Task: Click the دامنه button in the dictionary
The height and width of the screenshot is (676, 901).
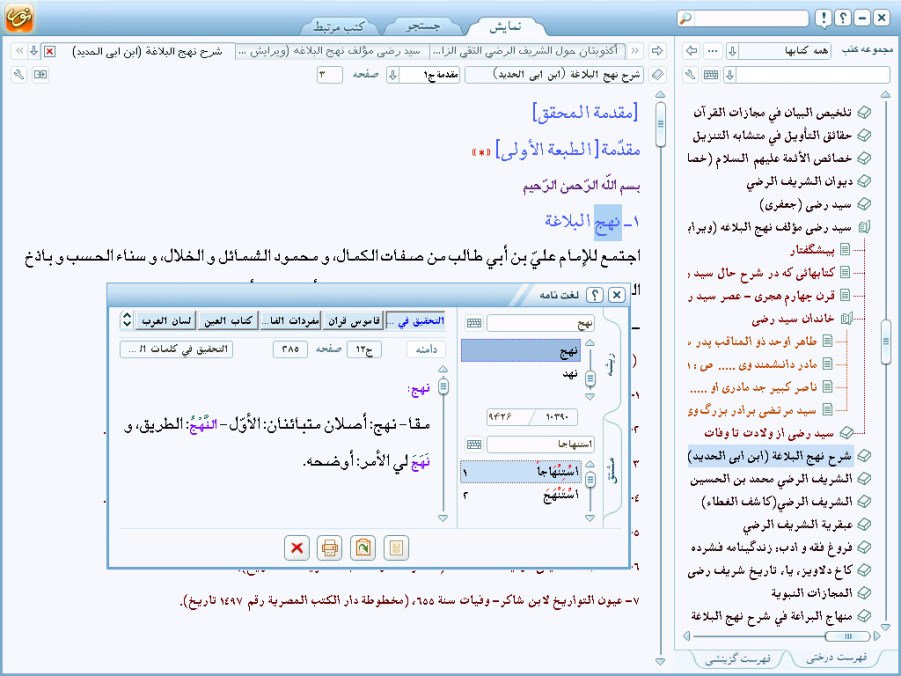Action: tap(426, 349)
